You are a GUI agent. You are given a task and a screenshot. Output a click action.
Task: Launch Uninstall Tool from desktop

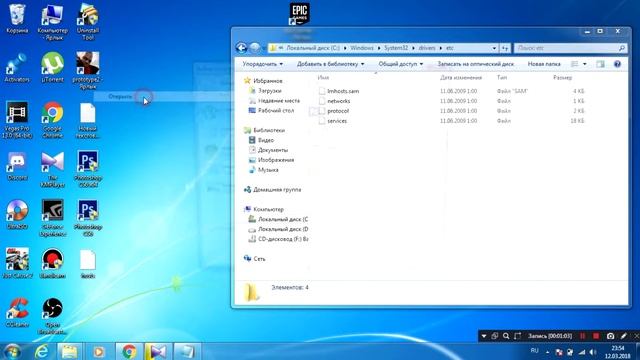tap(88, 21)
